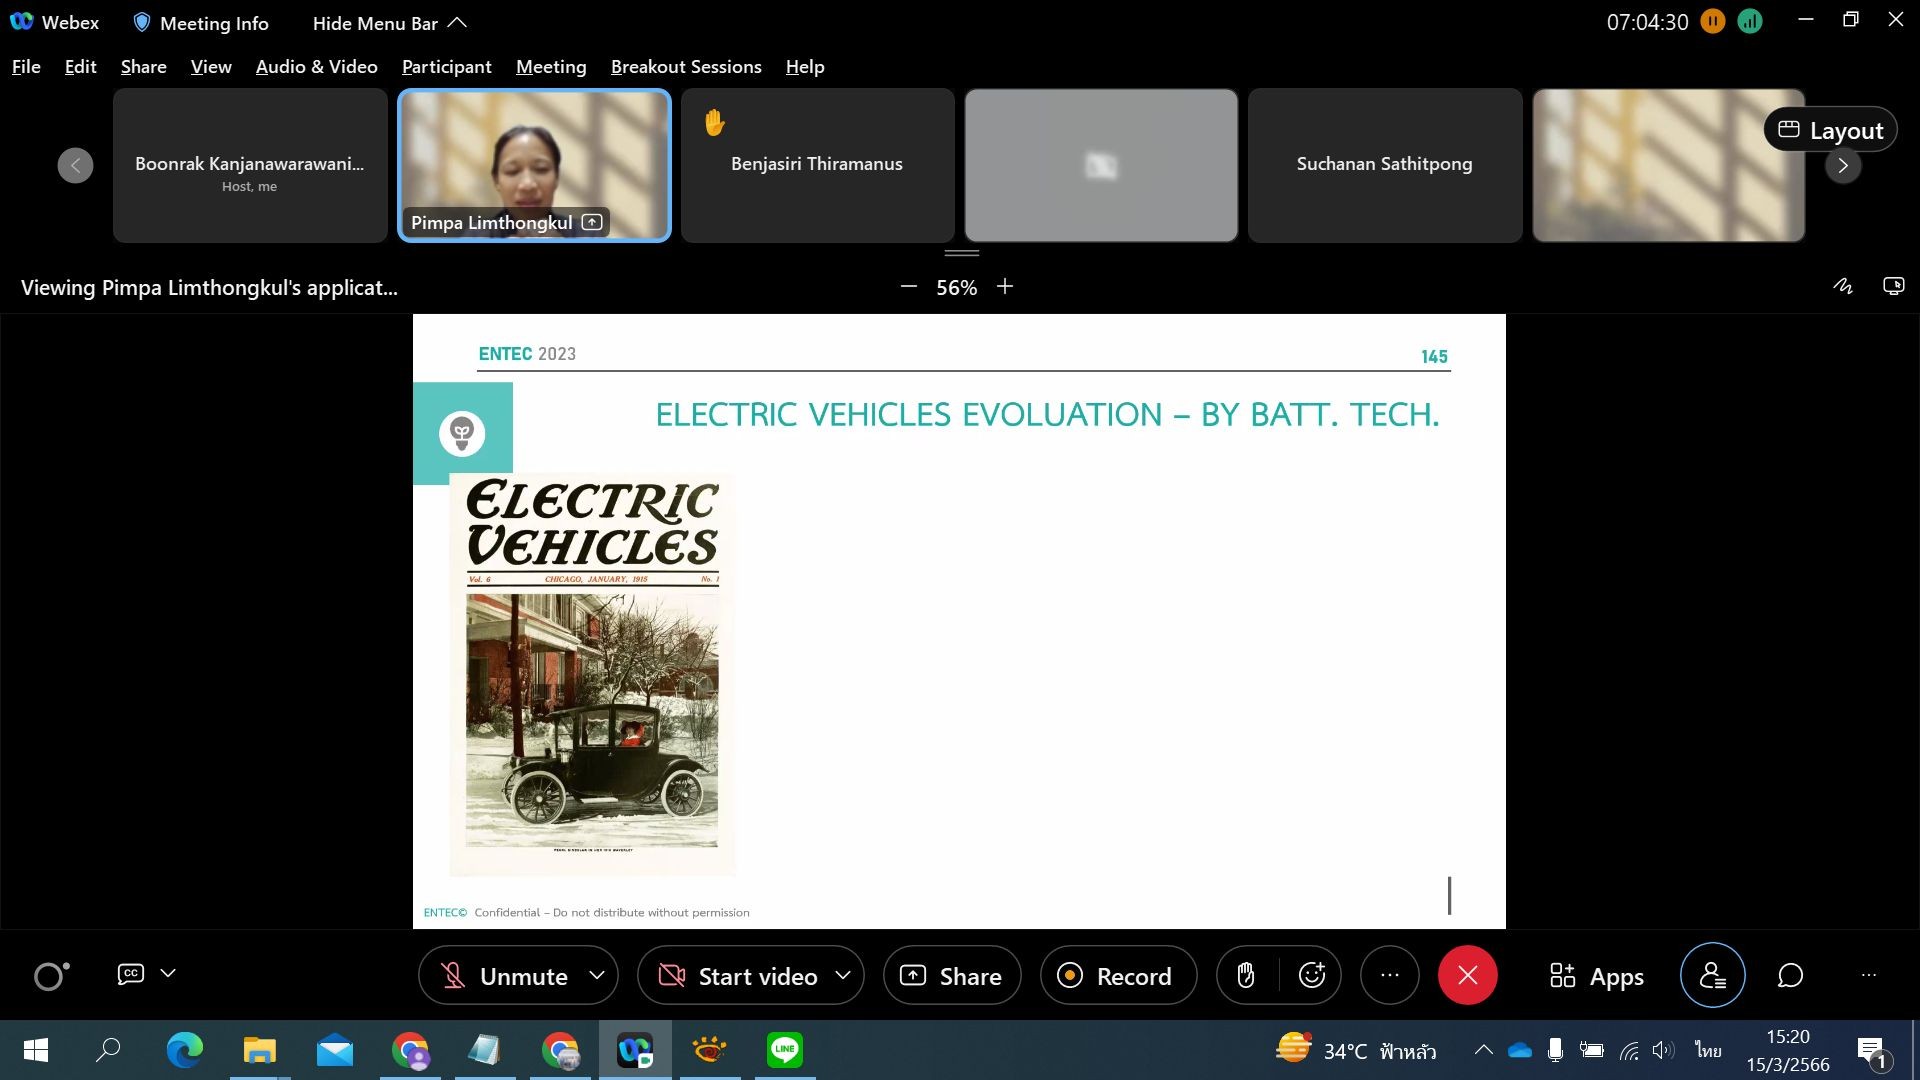Screen dimensions: 1920x1080
Task: Open the View menu
Action: (211, 67)
